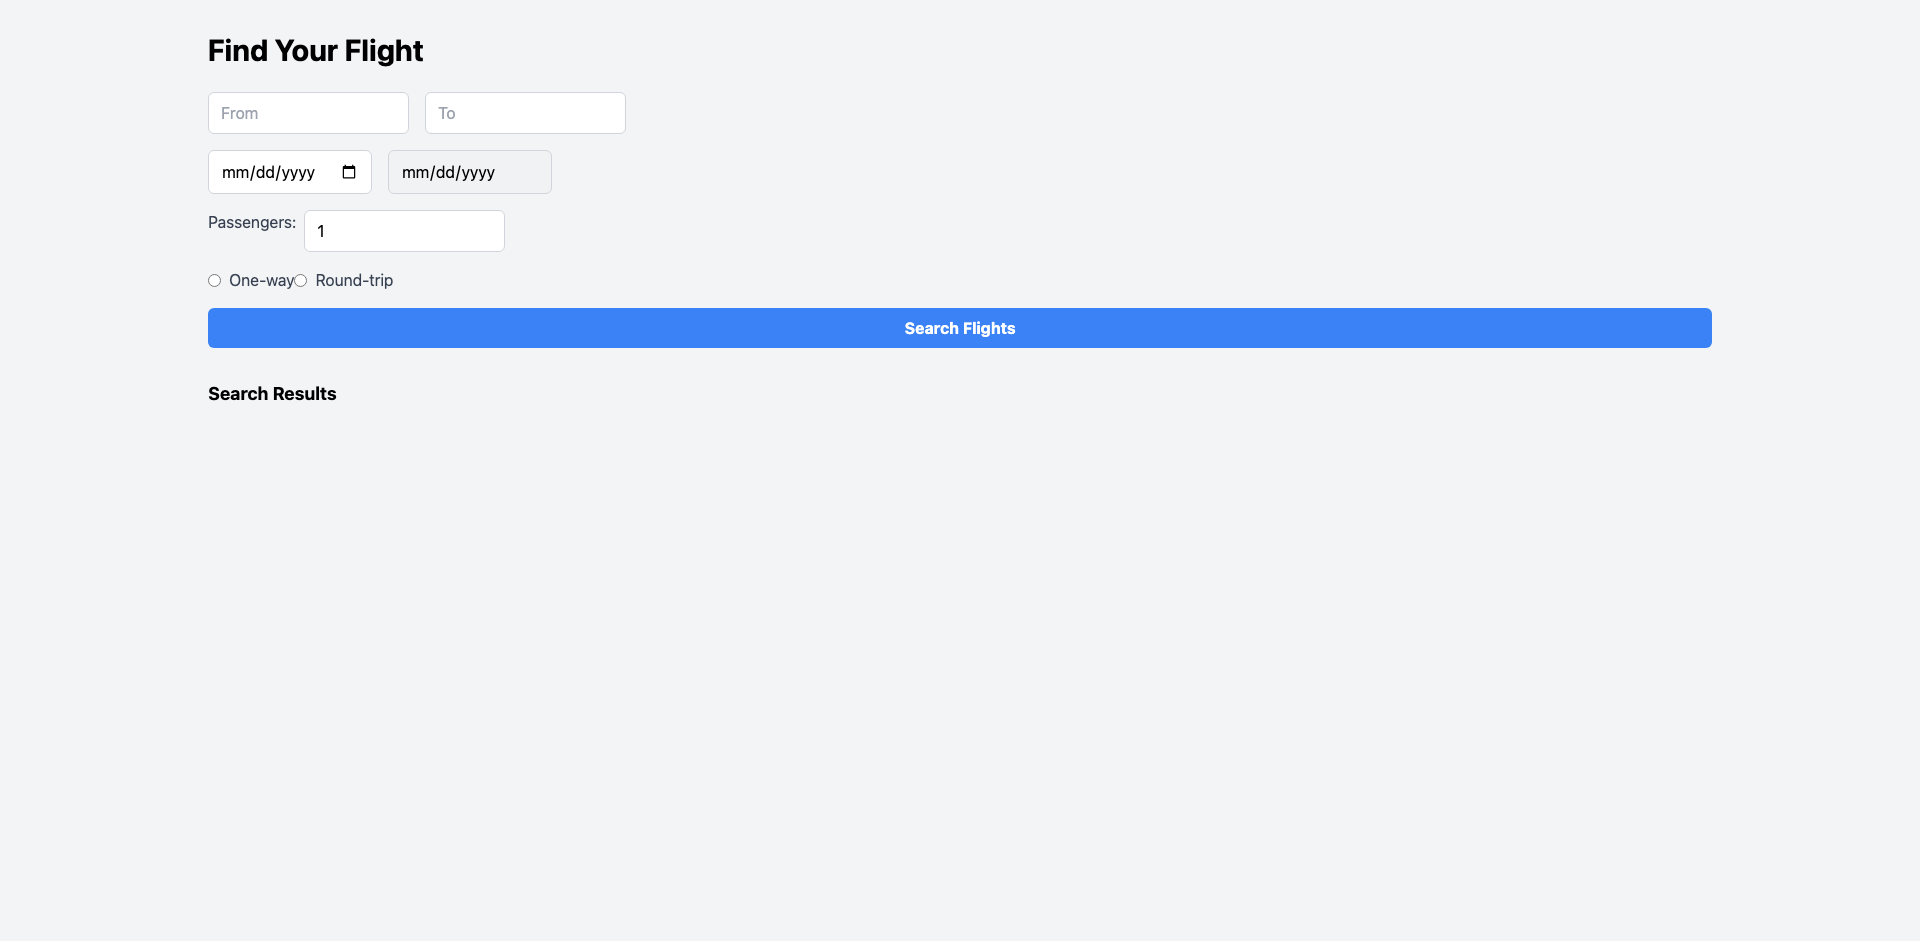Viewport: 1920px width, 941px height.
Task: Choose the Round-trip radio button
Action: pyautogui.click(x=301, y=281)
